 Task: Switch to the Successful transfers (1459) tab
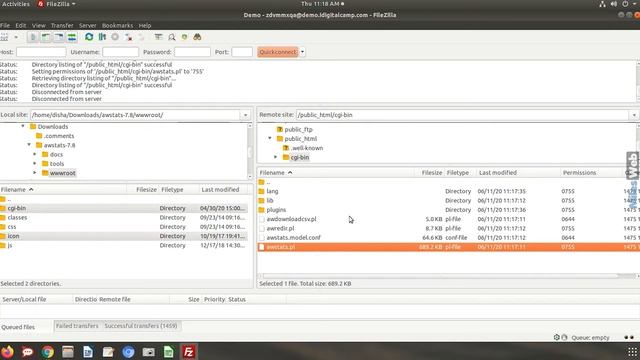point(141,326)
